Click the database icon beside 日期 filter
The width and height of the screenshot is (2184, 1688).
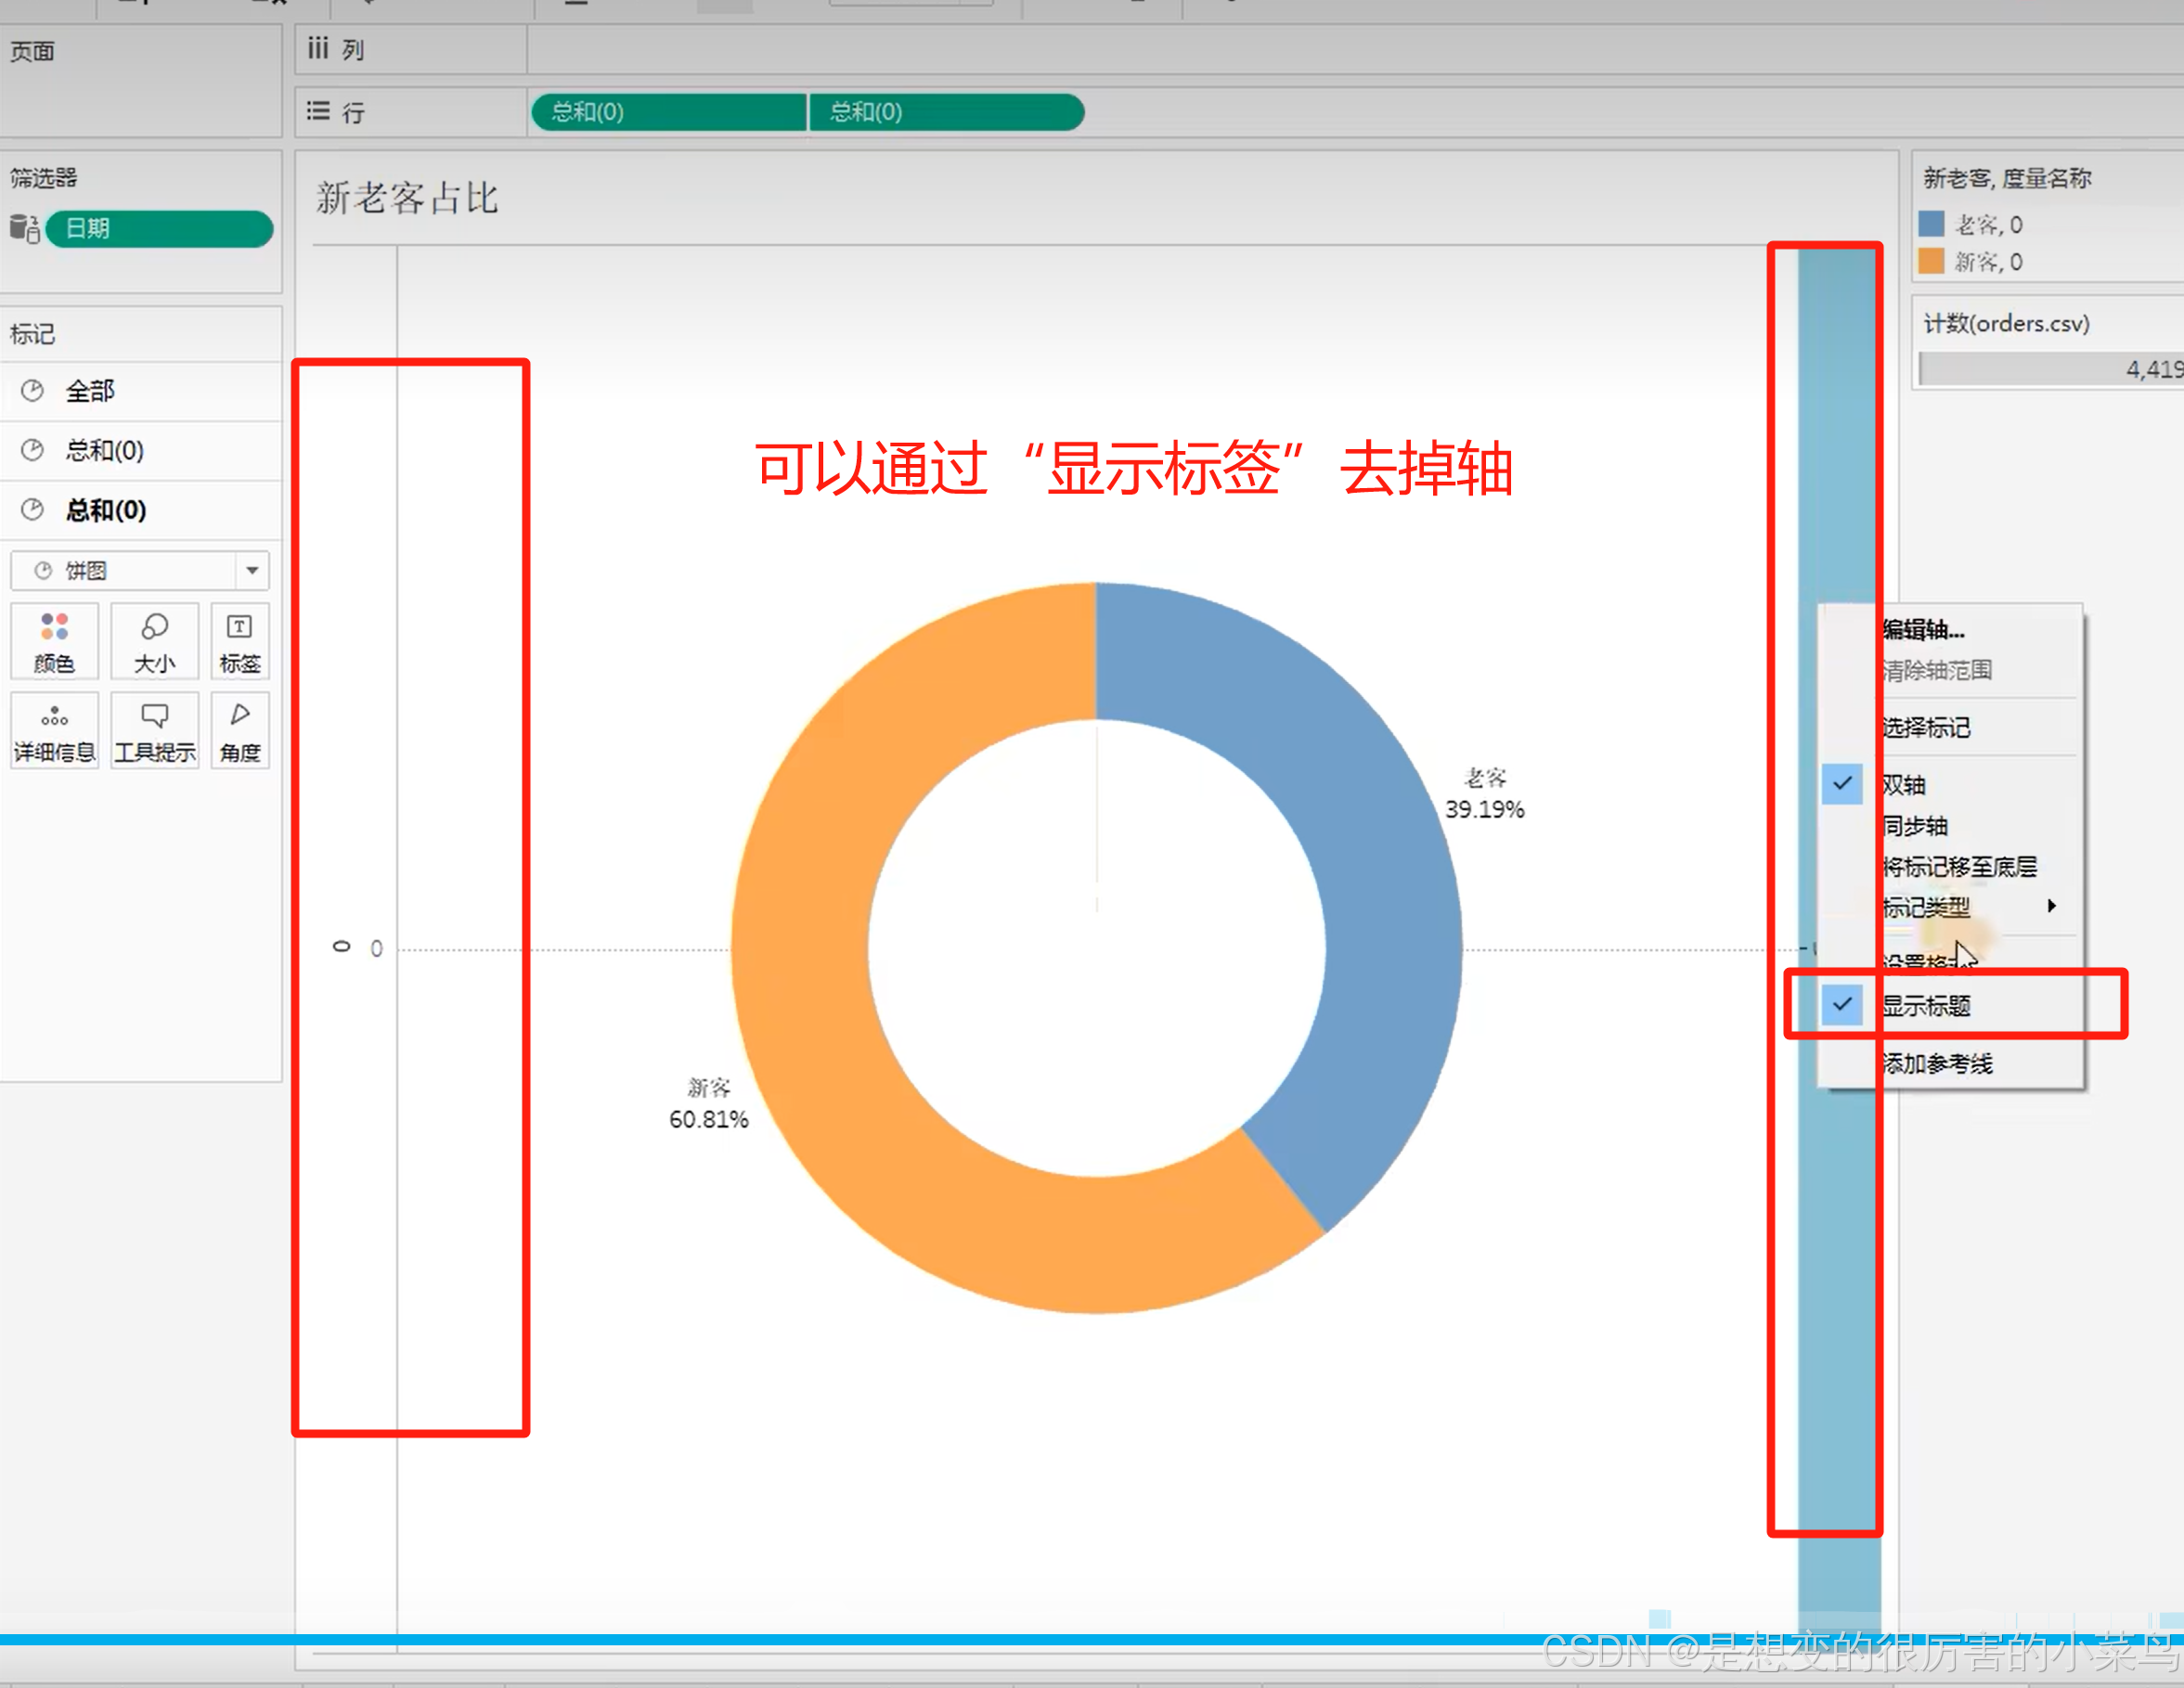click(x=24, y=228)
